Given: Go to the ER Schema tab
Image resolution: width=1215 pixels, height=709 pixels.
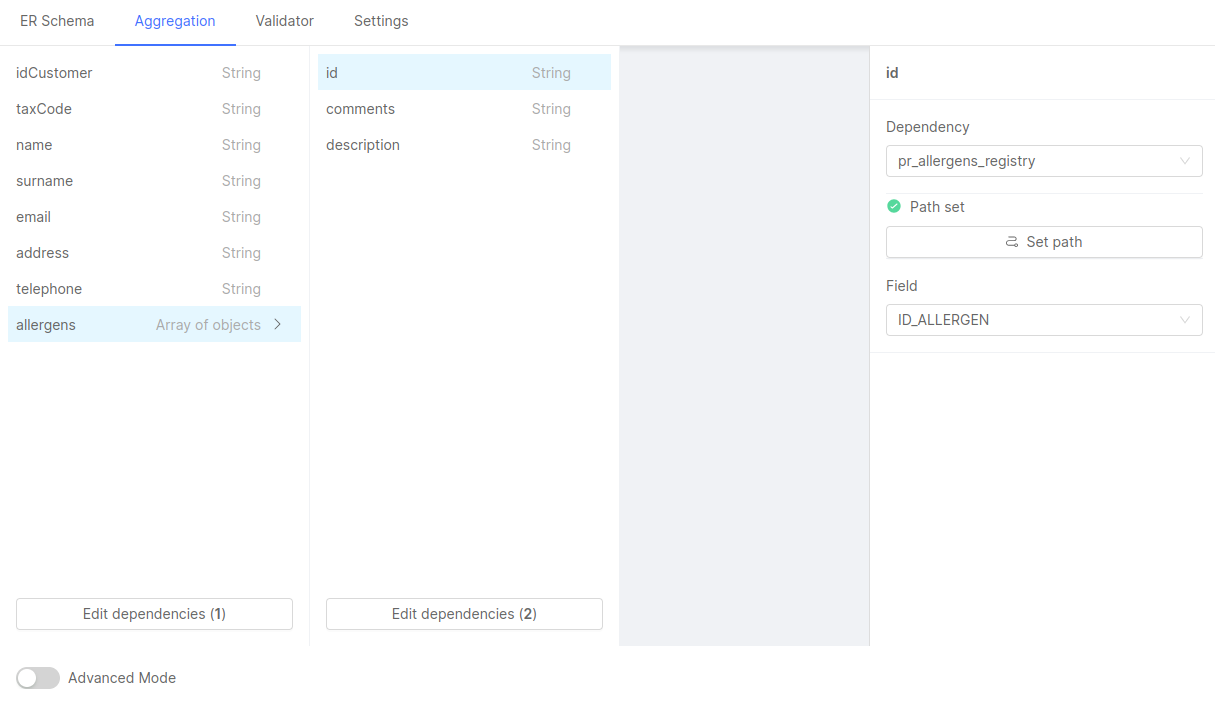Looking at the screenshot, I should tap(56, 21).
